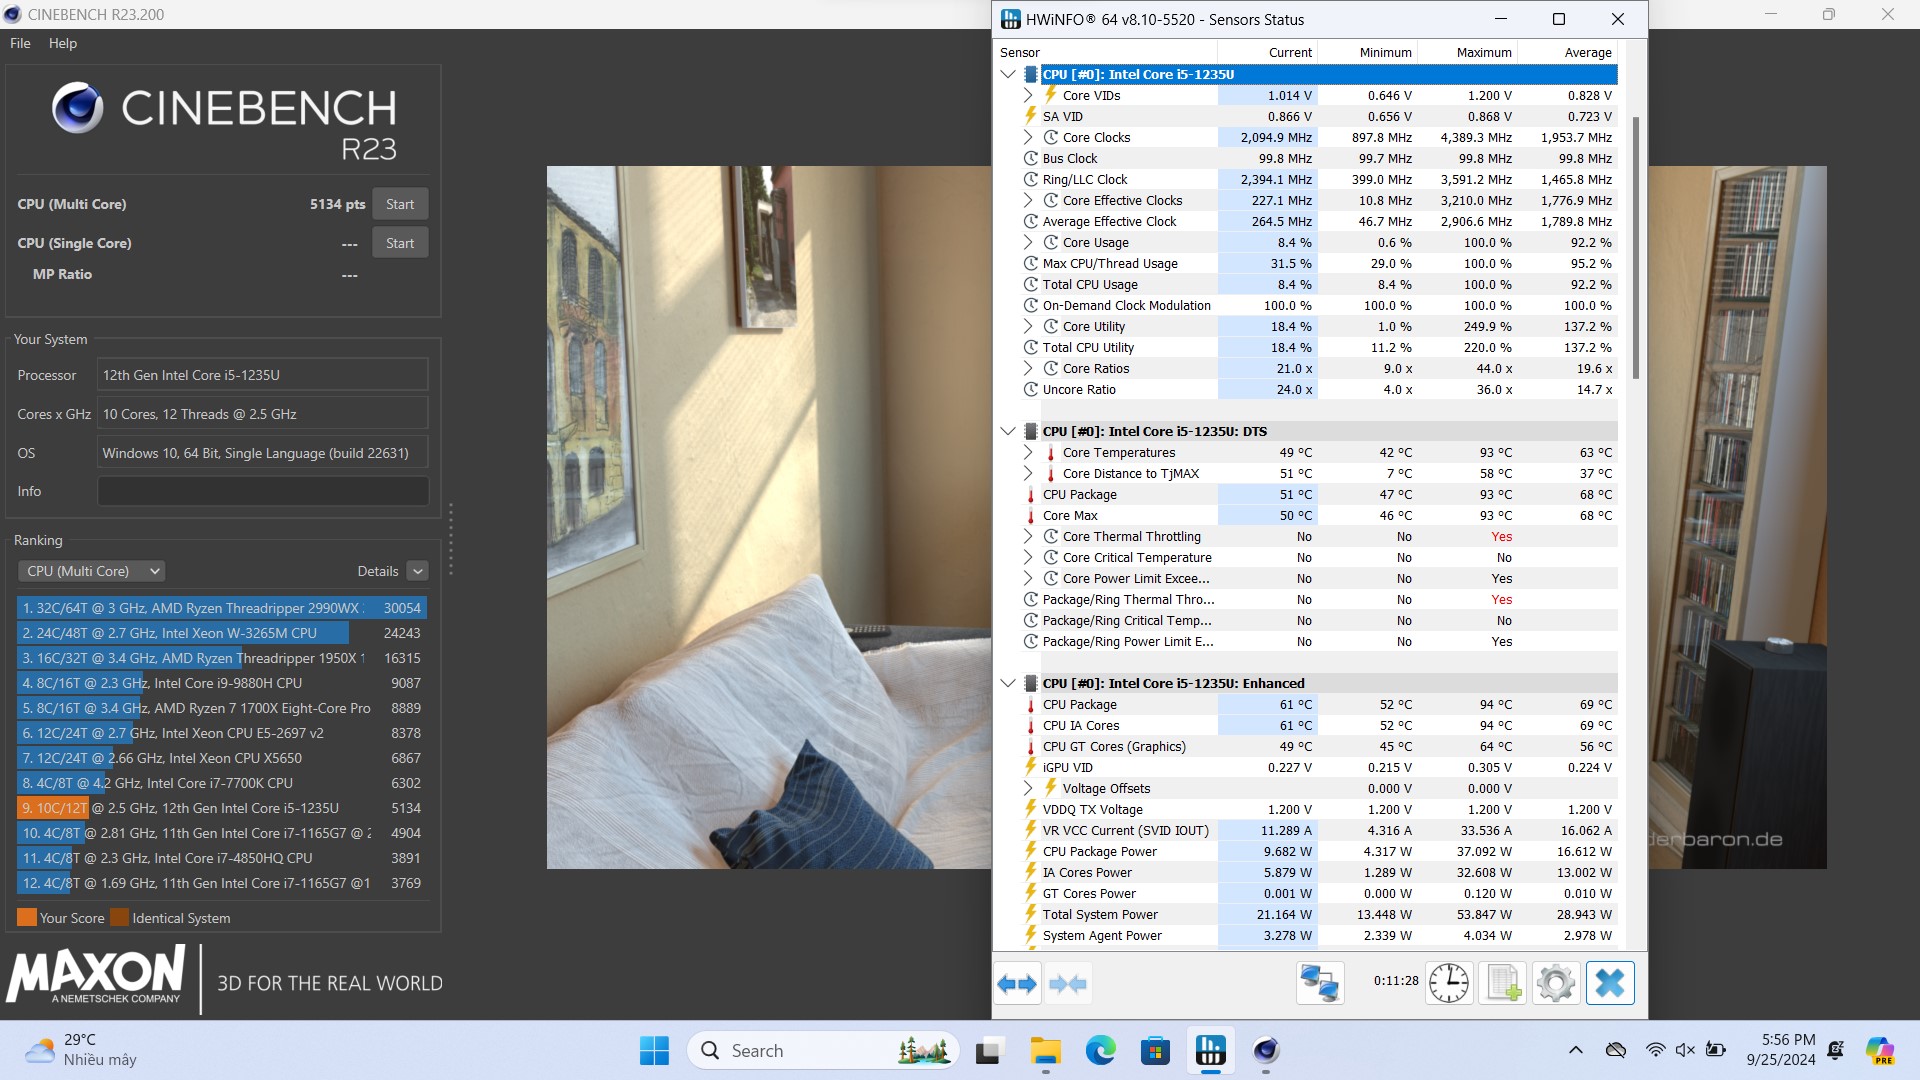Expand Core Effective Clocks row

pyautogui.click(x=1028, y=200)
